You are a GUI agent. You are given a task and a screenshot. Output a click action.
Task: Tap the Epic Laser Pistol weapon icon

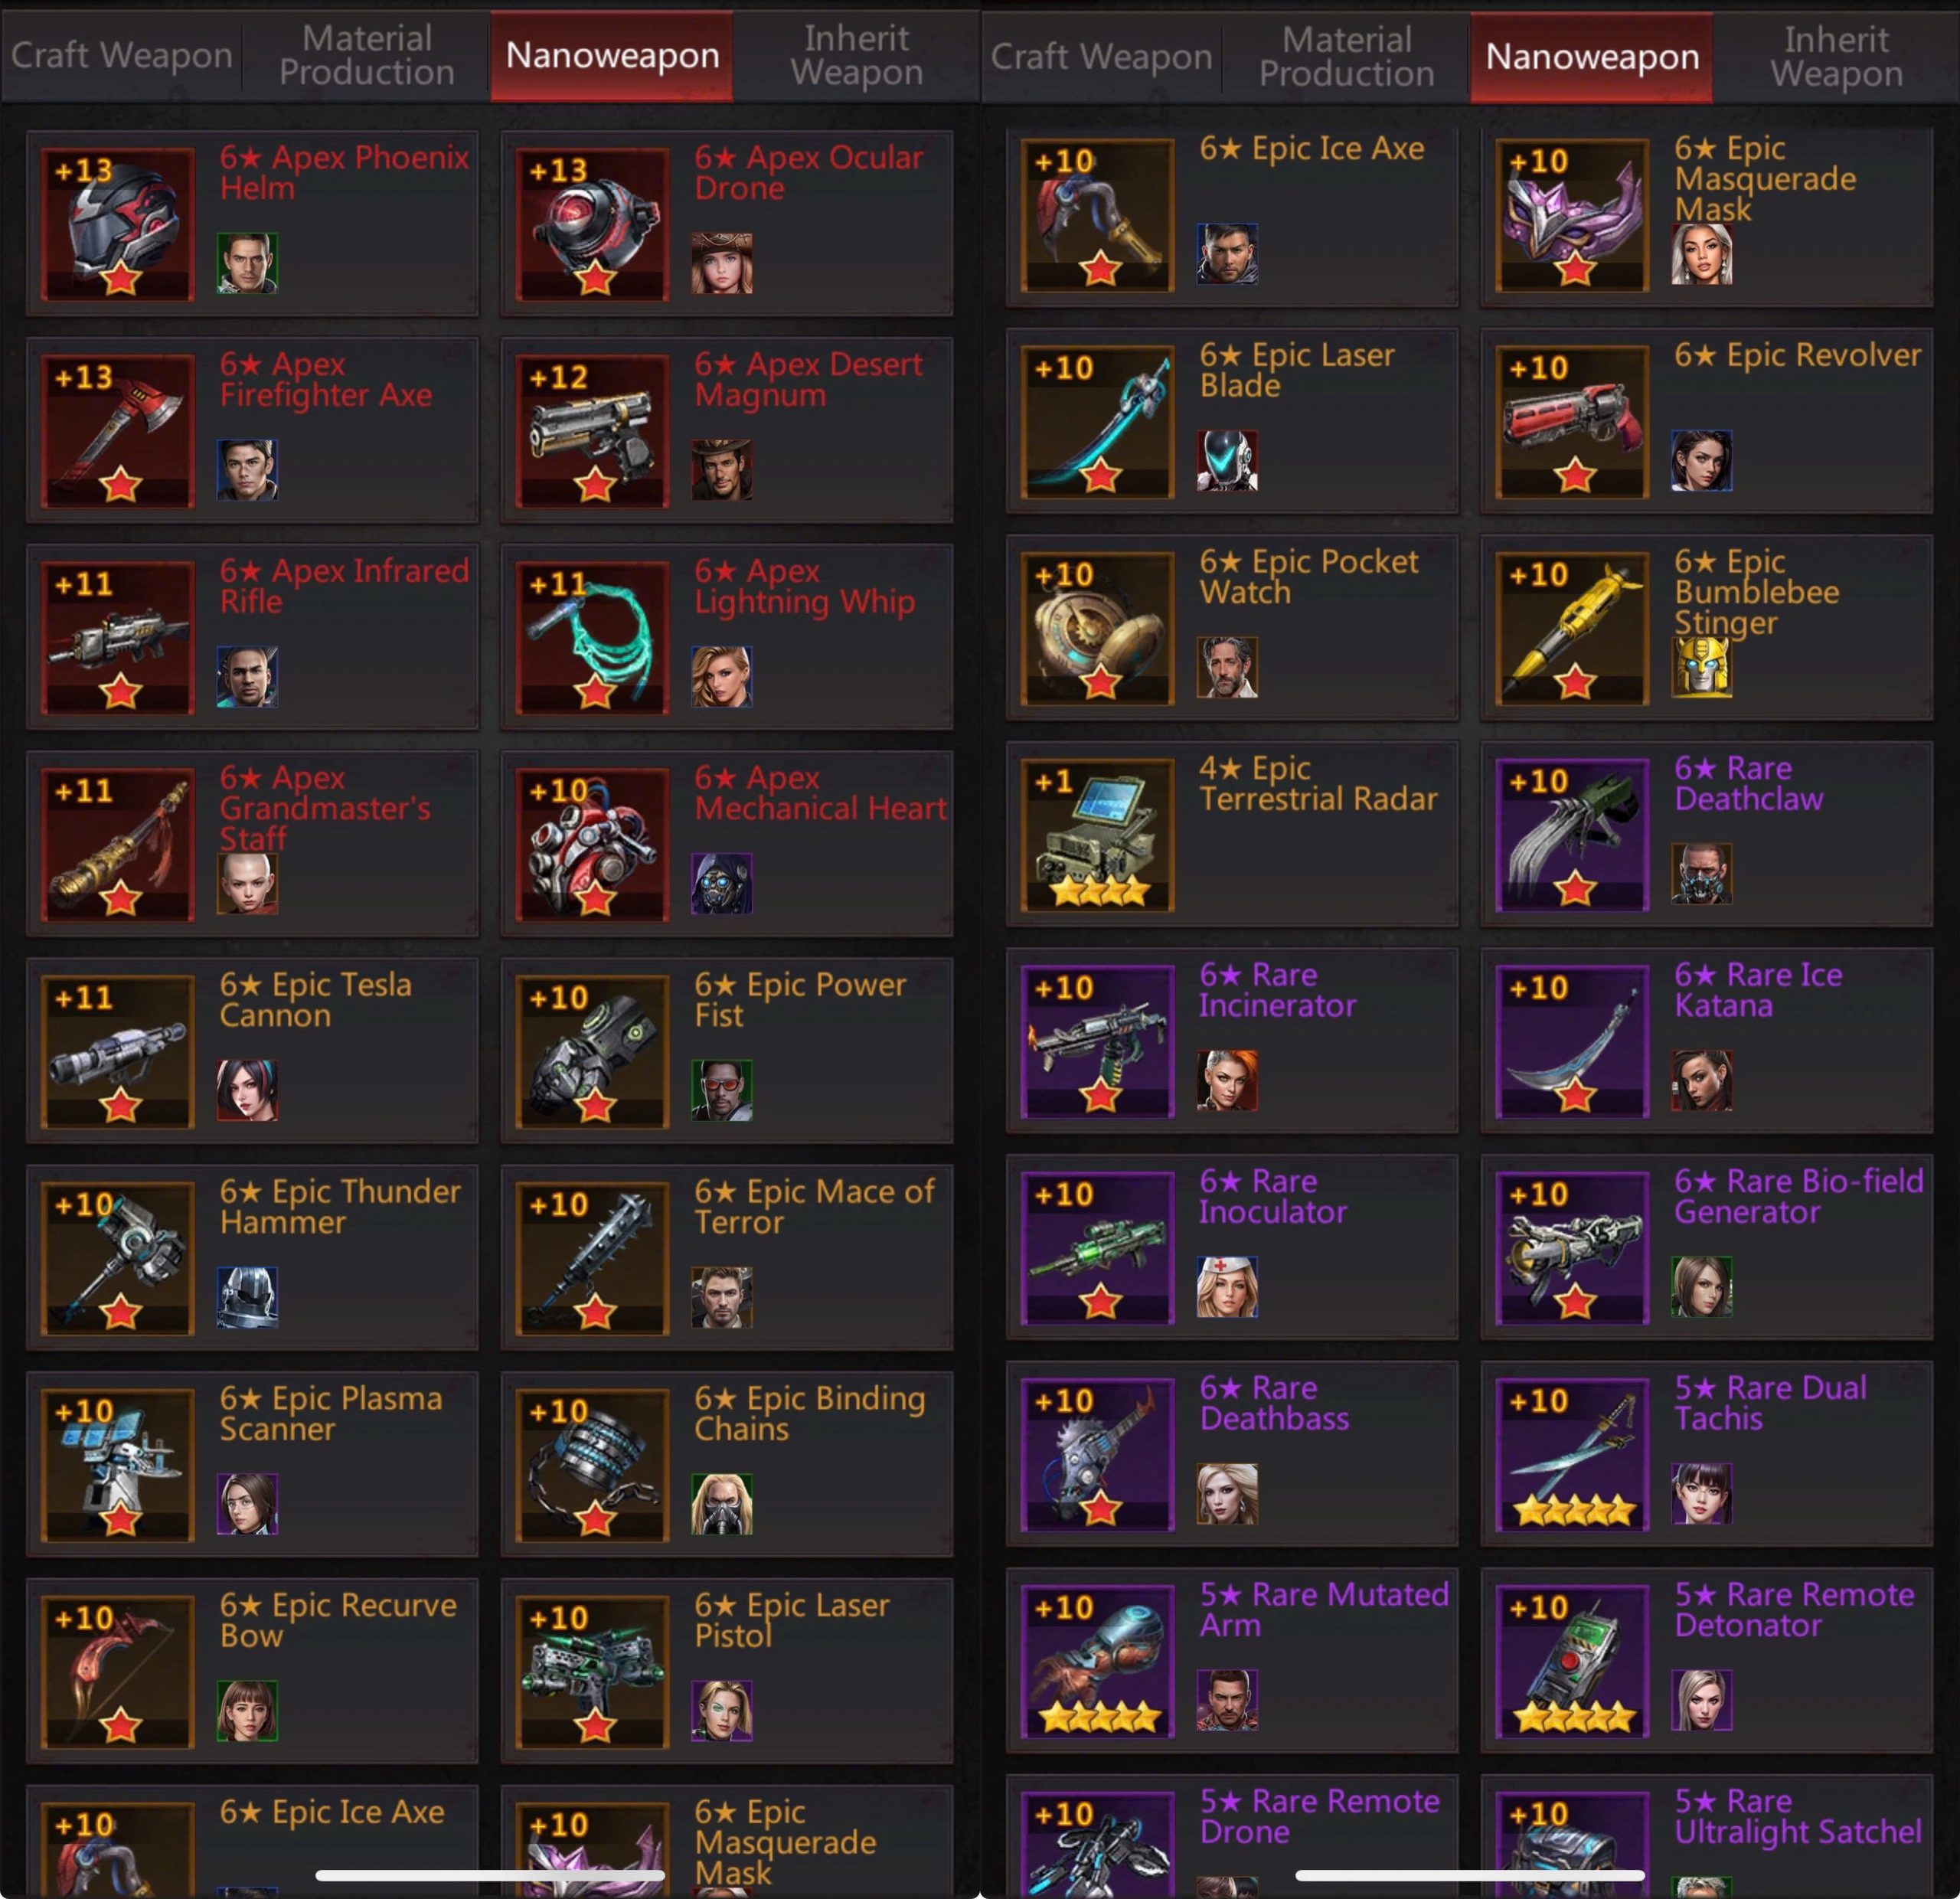[x=592, y=1671]
